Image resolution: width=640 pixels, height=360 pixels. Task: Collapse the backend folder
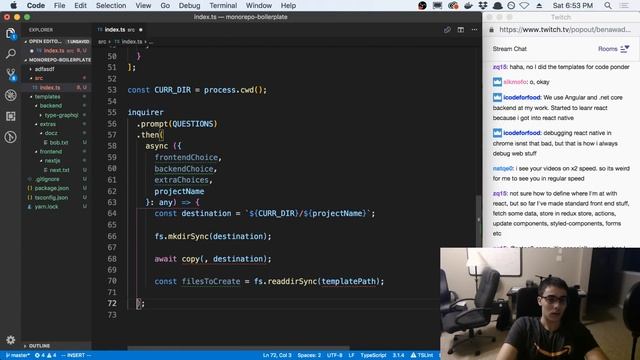[50, 106]
